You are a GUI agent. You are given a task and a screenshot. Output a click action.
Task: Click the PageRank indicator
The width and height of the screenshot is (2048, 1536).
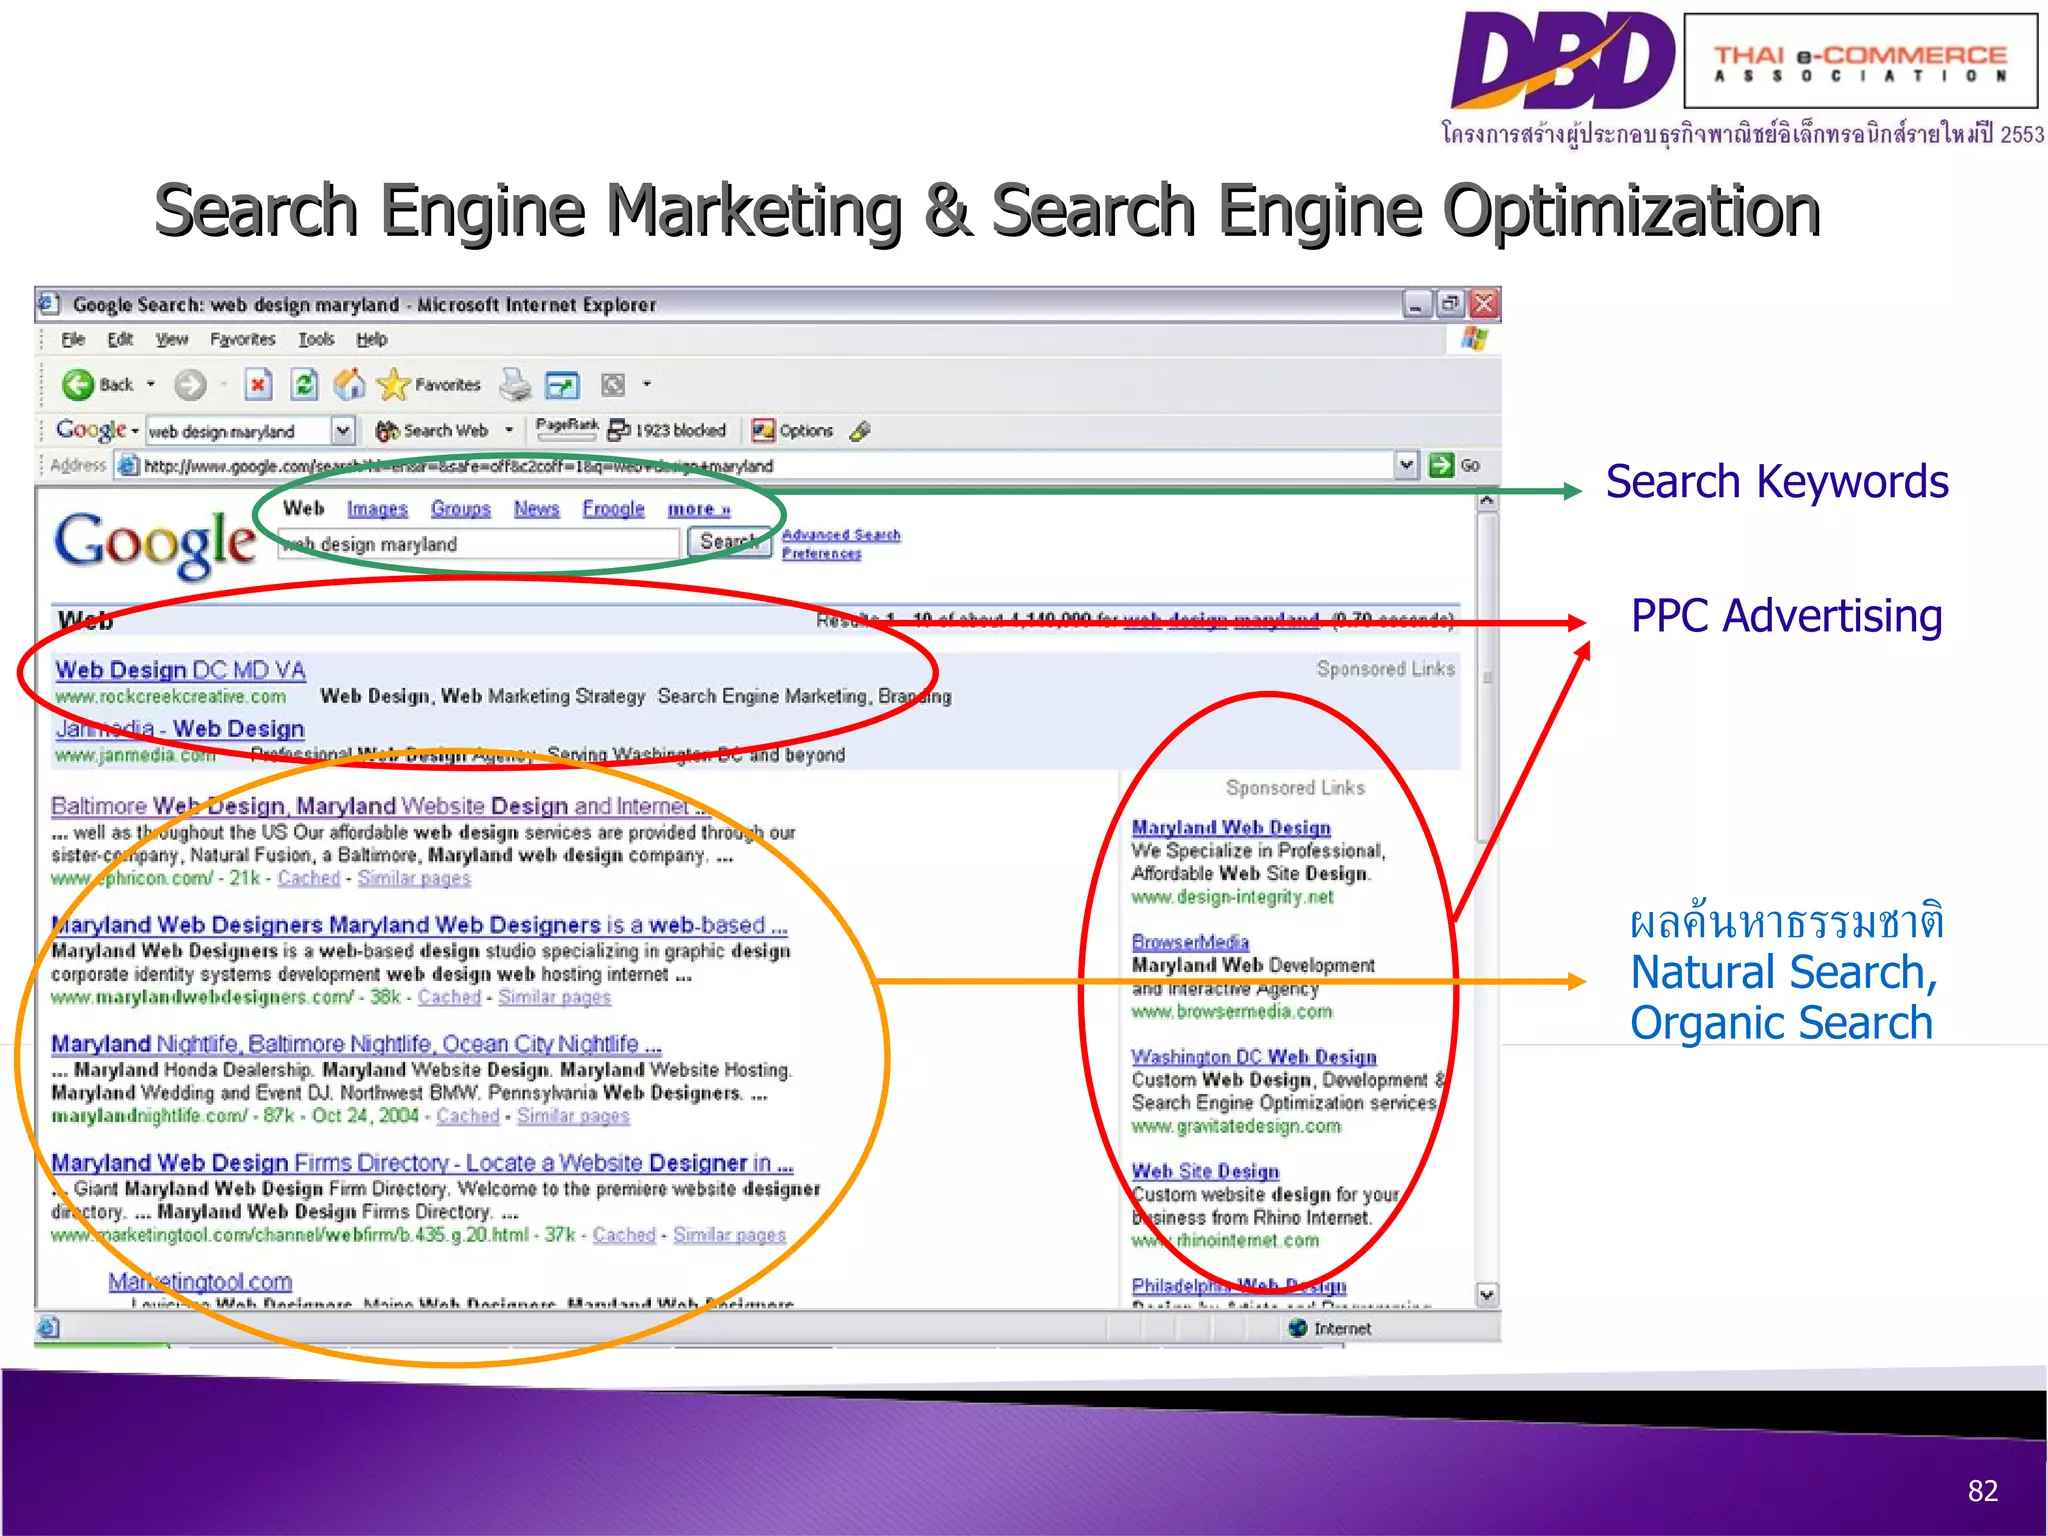coord(567,428)
